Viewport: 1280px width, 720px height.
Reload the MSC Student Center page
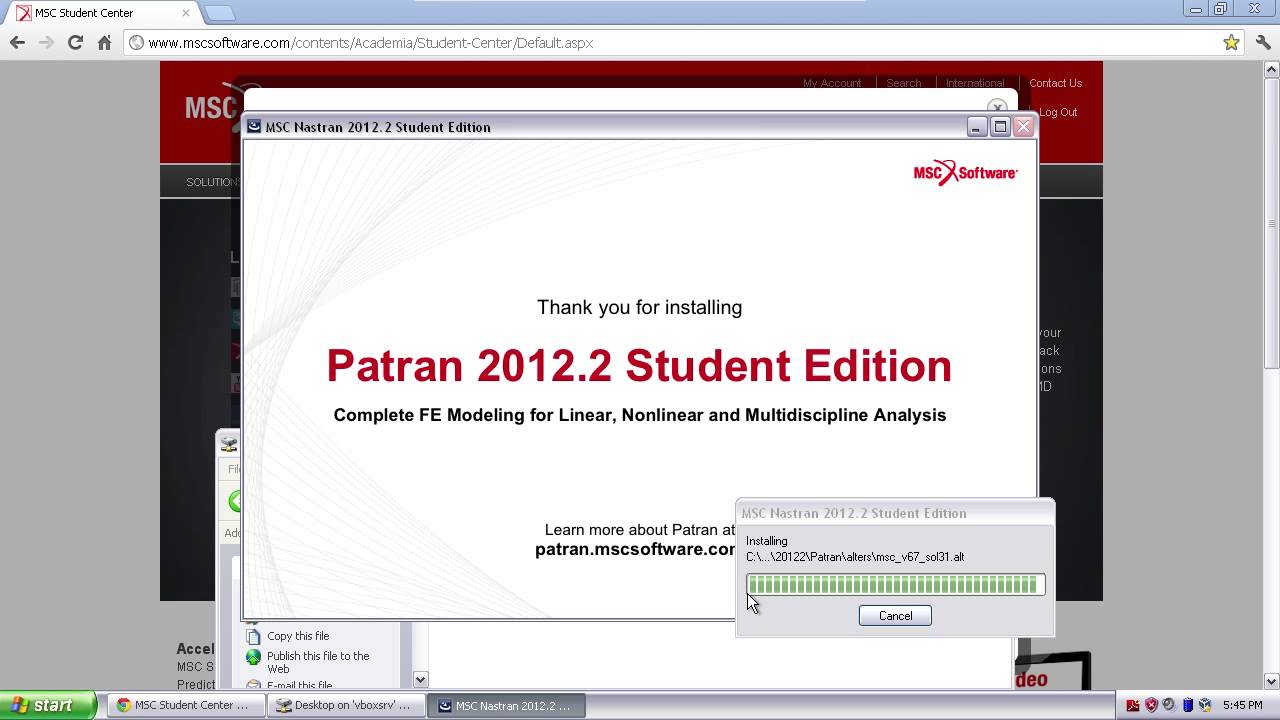click(75, 43)
